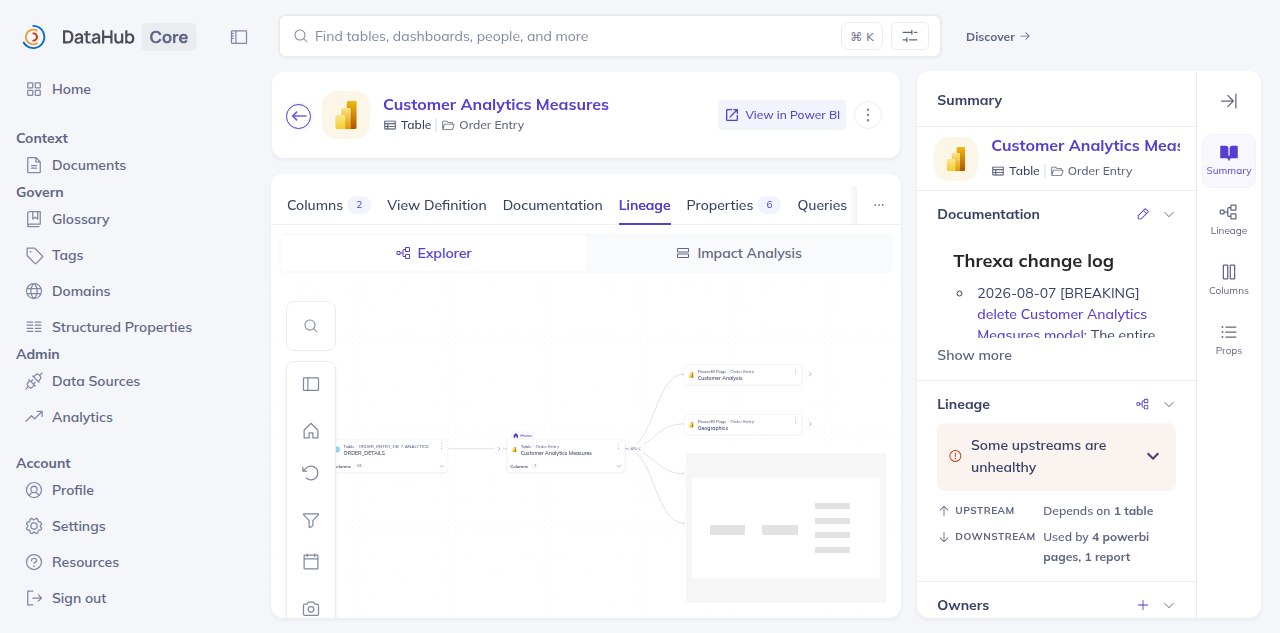Toggle lineage sidebar panel tool
Image resolution: width=1280 pixels, height=633 pixels.
tap(311, 384)
